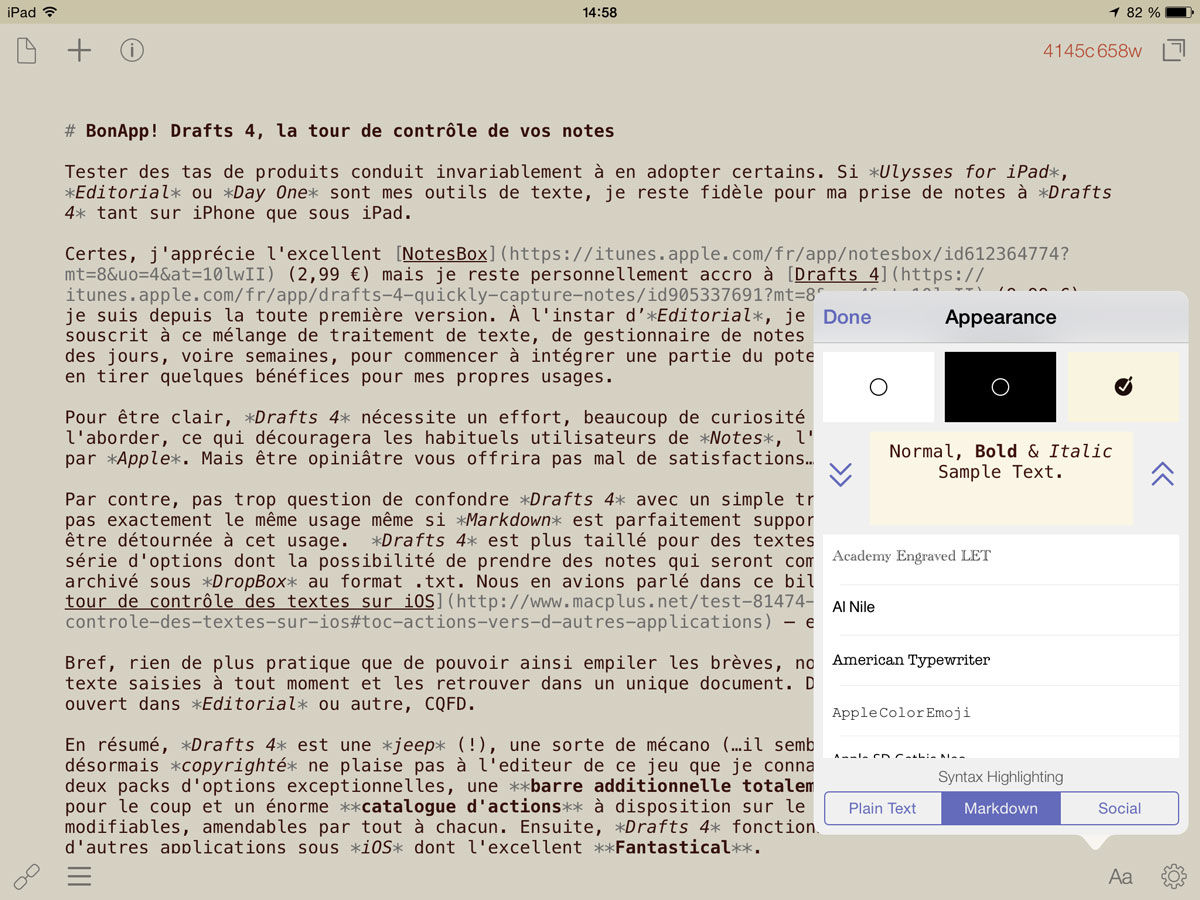Decrease font size with down chevrons
This screenshot has width=1200, height=900.
coord(841,474)
